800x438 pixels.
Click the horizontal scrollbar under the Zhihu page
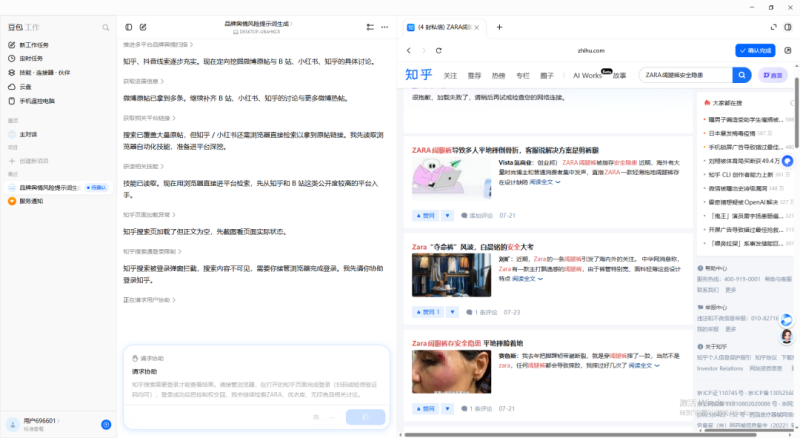click(x=579, y=434)
